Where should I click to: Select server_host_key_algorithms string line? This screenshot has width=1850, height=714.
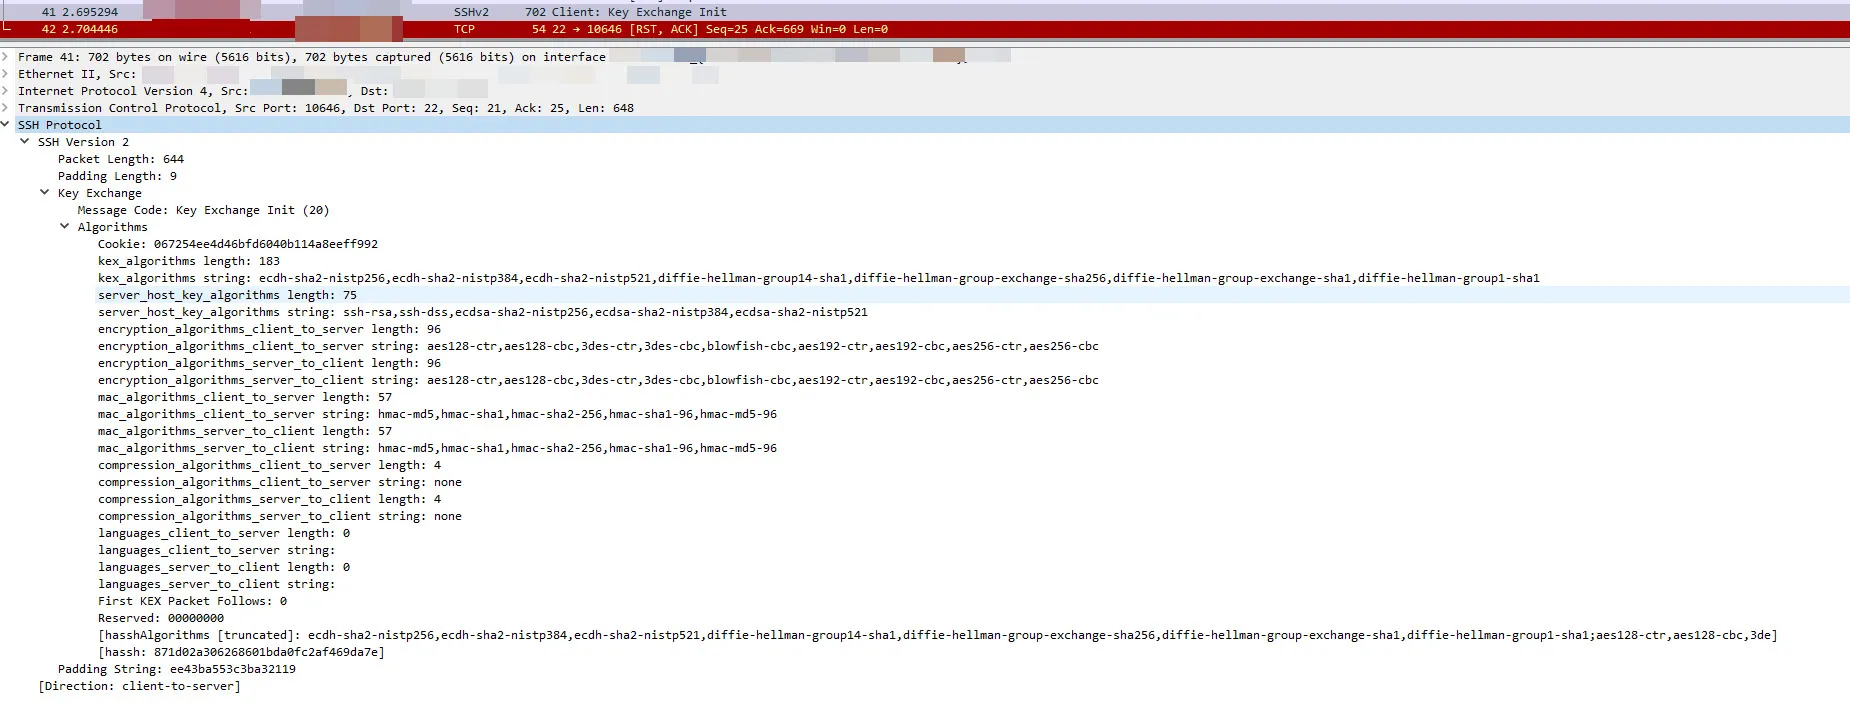point(483,312)
